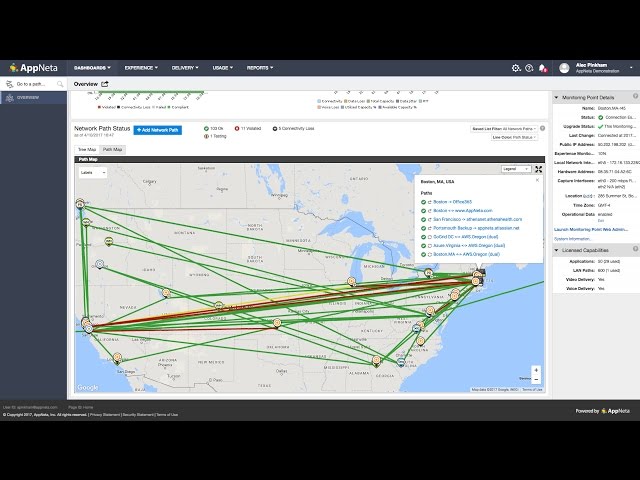
Task: Open the Alec Pinkham account dropdown arrow
Action: [x=631, y=68]
